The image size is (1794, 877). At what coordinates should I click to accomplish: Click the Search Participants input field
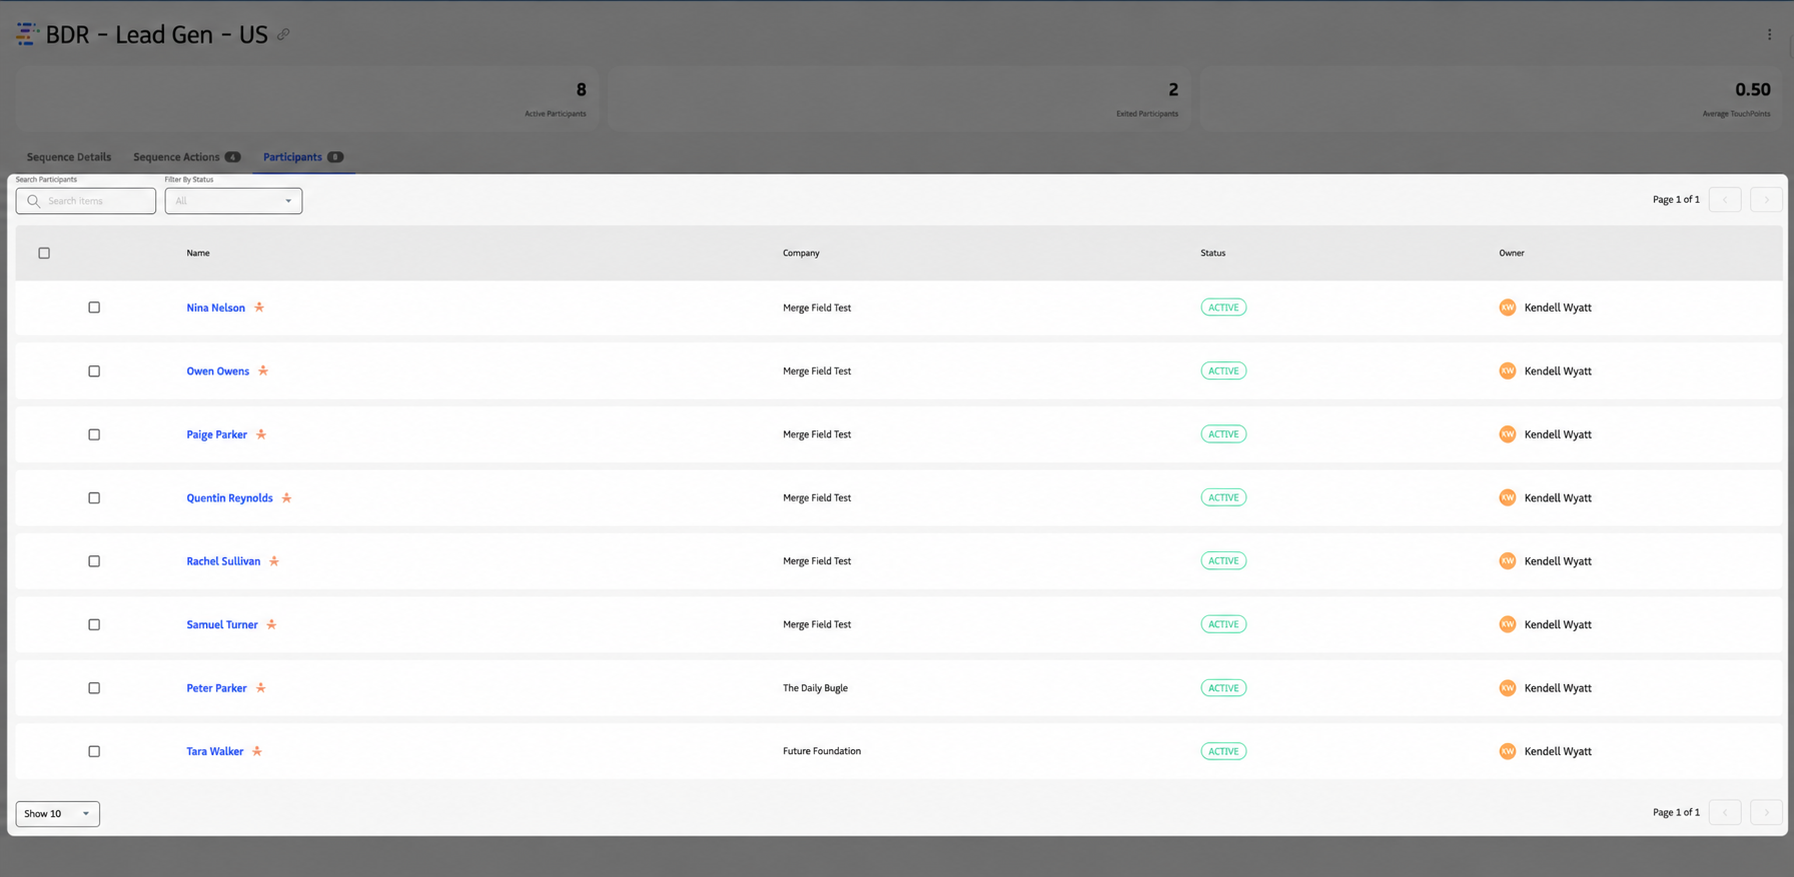[x=86, y=201]
